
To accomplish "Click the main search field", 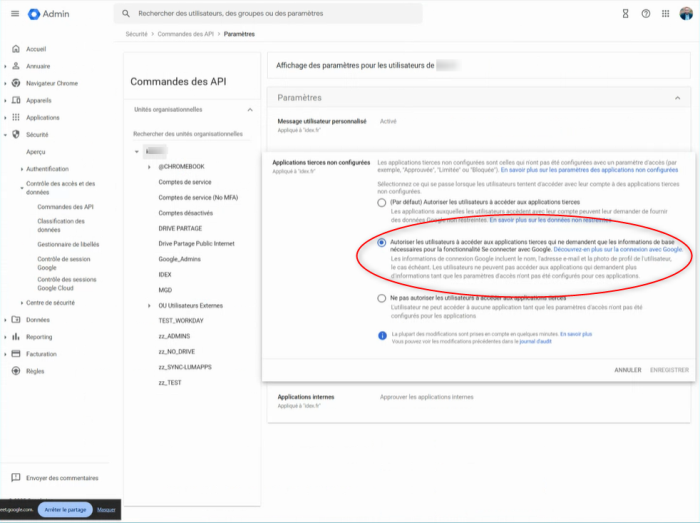I will (270, 14).
